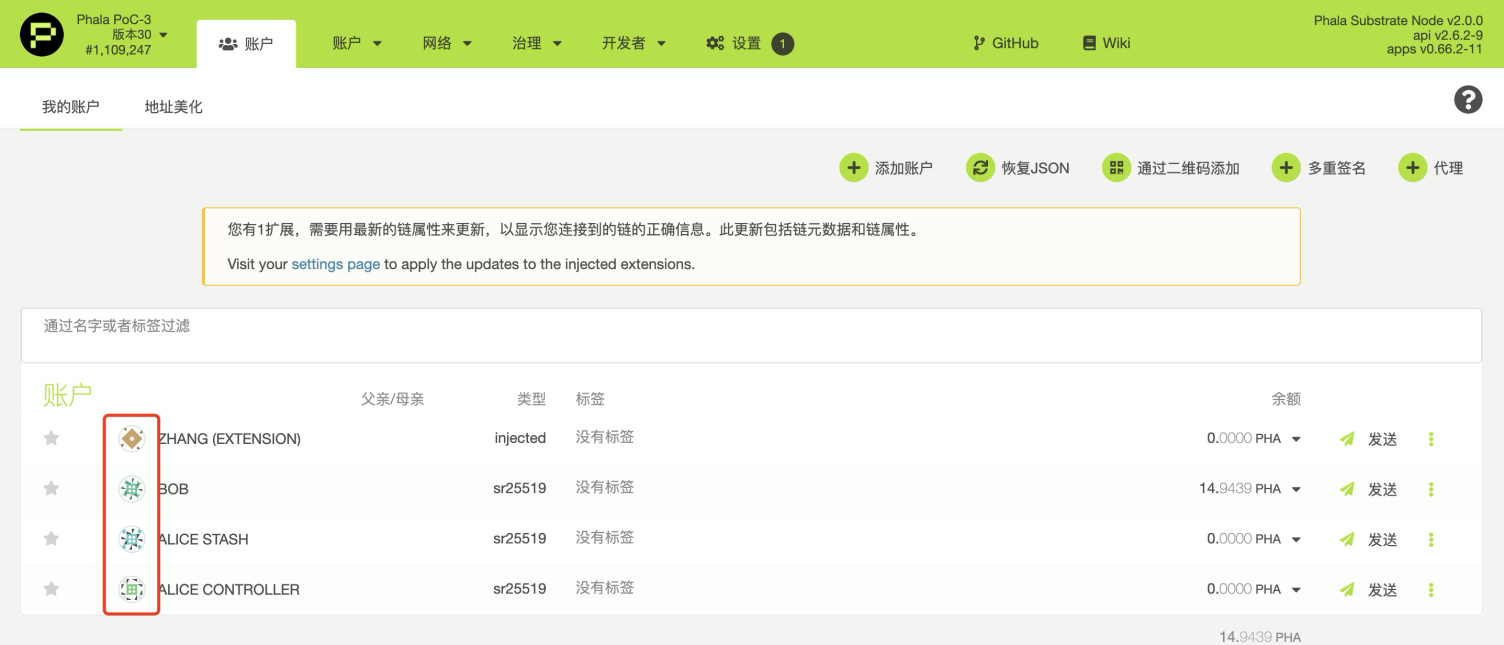The width and height of the screenshot is (1504, 645).
Task: Click BOB's account identicon
Action: (131, 488)
